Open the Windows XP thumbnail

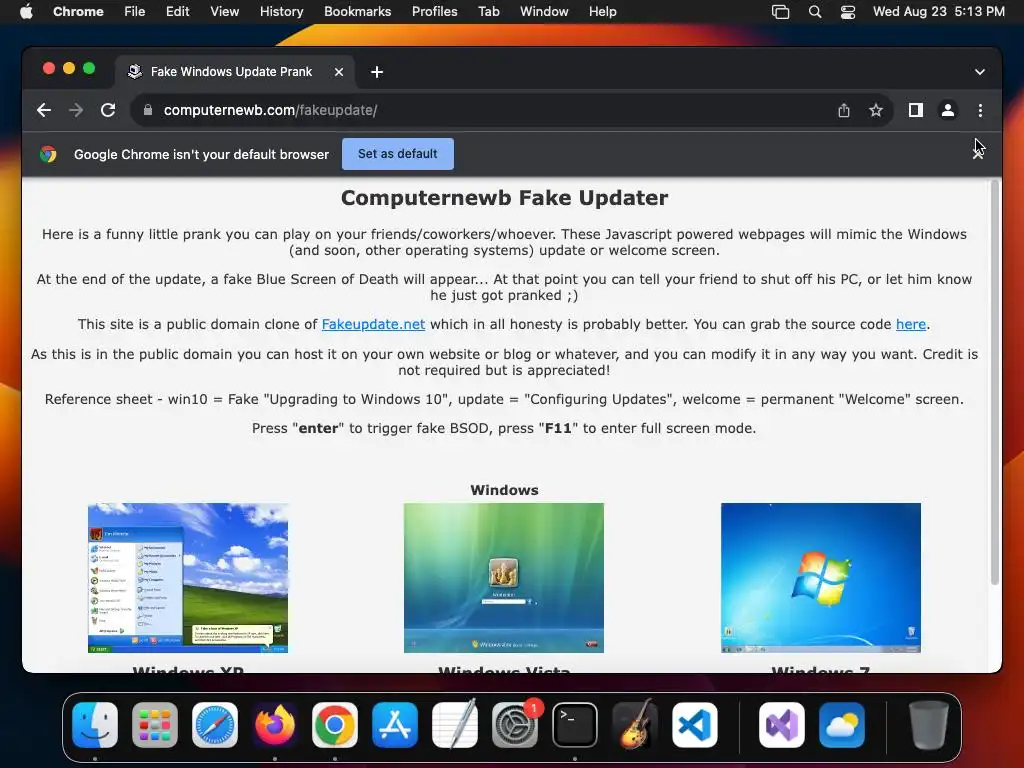tap(188, 578)
